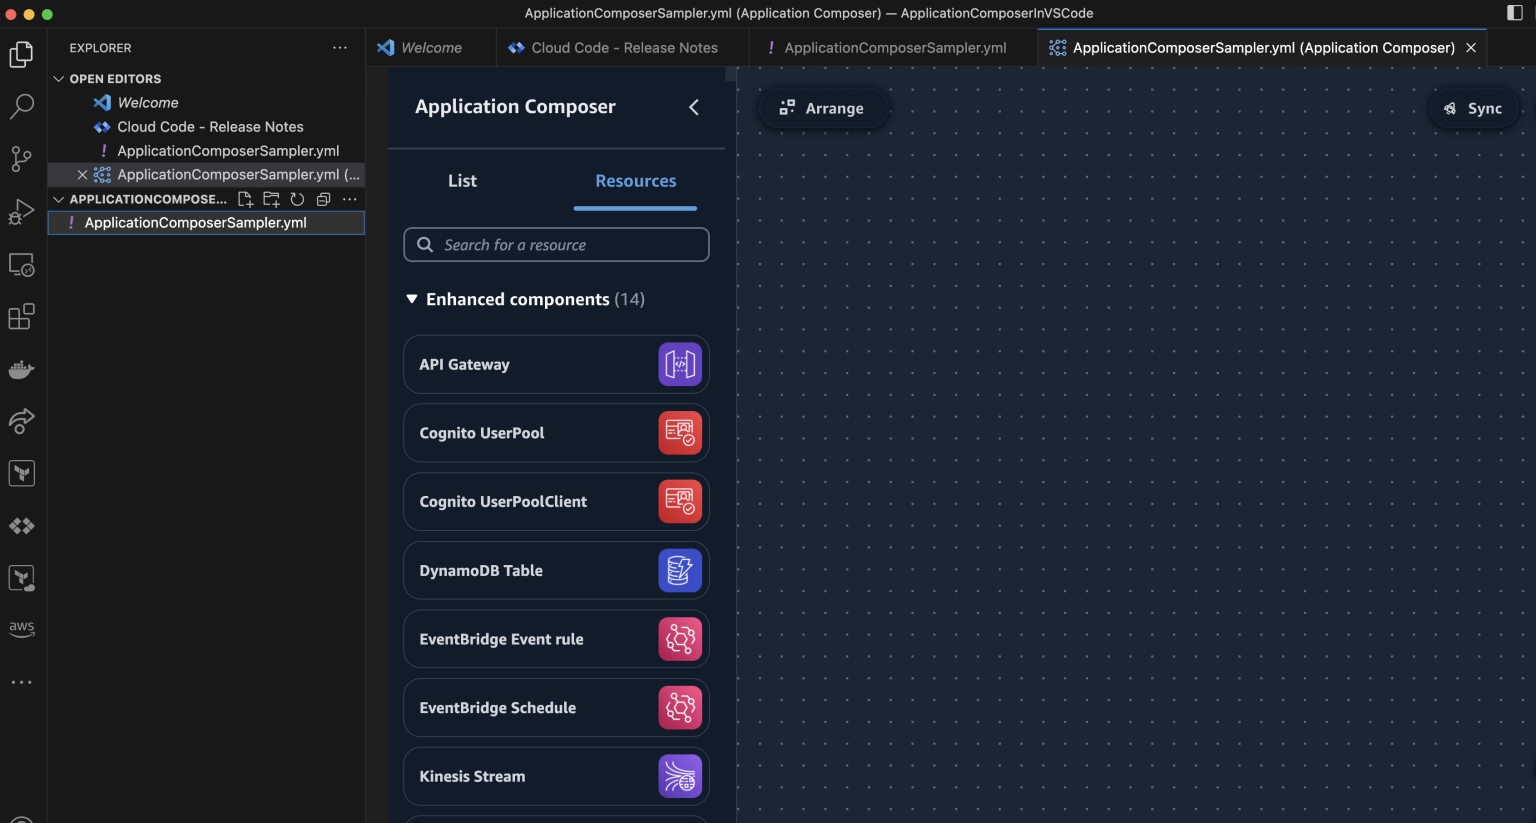This screenshot has width=1536, height=823.
Task: Open the Run and Debug view
Action: (21, 211)
